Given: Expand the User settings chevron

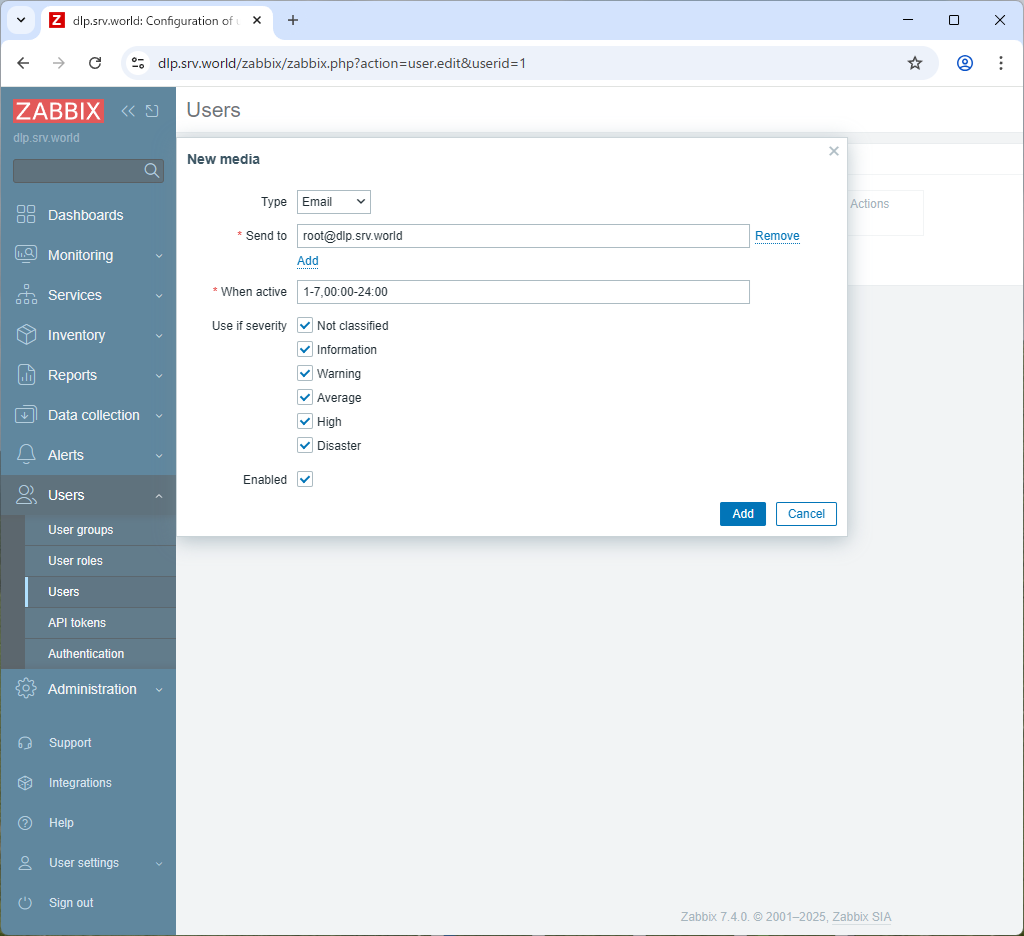Looking at the screenshot, I should tap(159, 863).
